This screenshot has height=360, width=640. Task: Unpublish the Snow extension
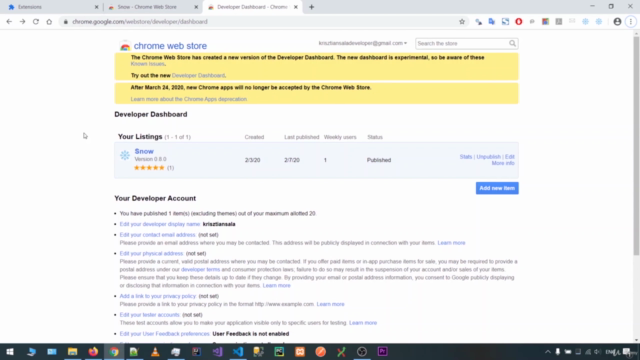pos(489,157)
